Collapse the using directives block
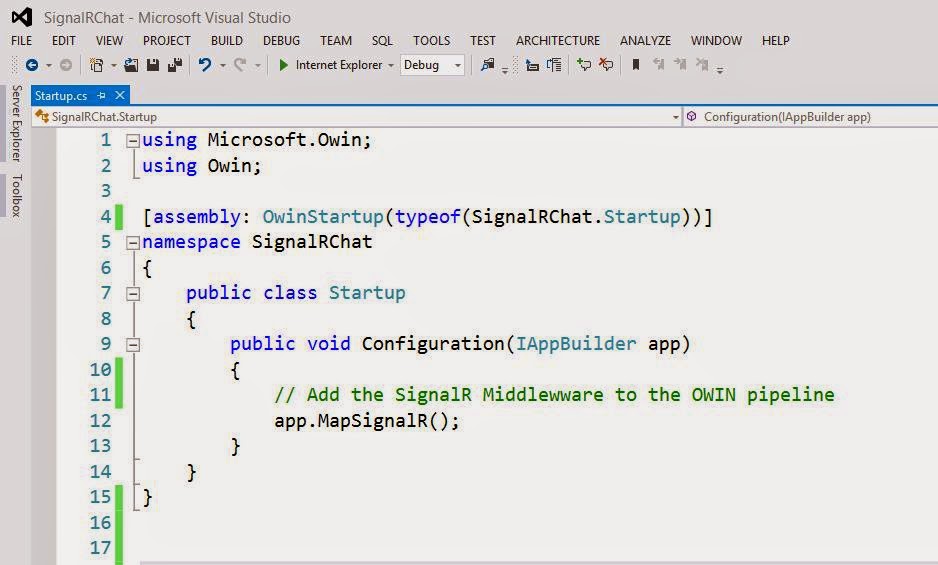Image resolution: width=938 pixels, height=565 pixels. point(133,141)
